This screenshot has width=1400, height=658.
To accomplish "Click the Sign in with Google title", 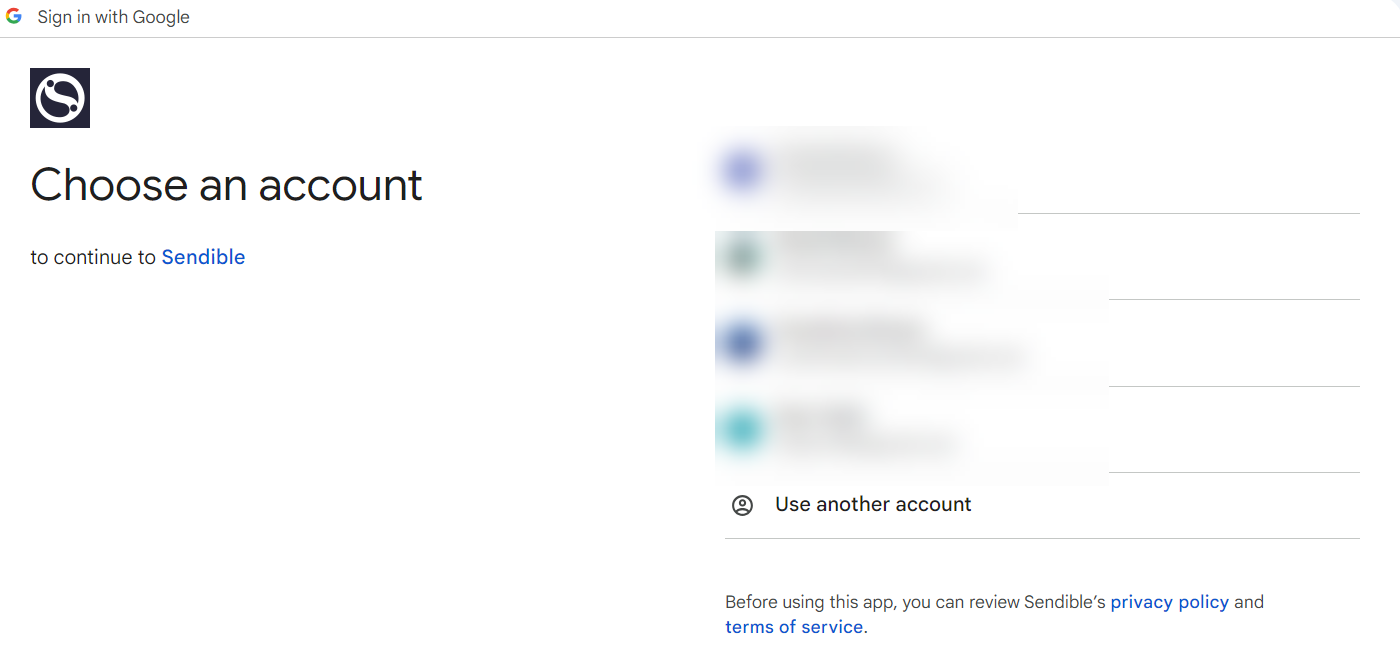I will (114, 17).
